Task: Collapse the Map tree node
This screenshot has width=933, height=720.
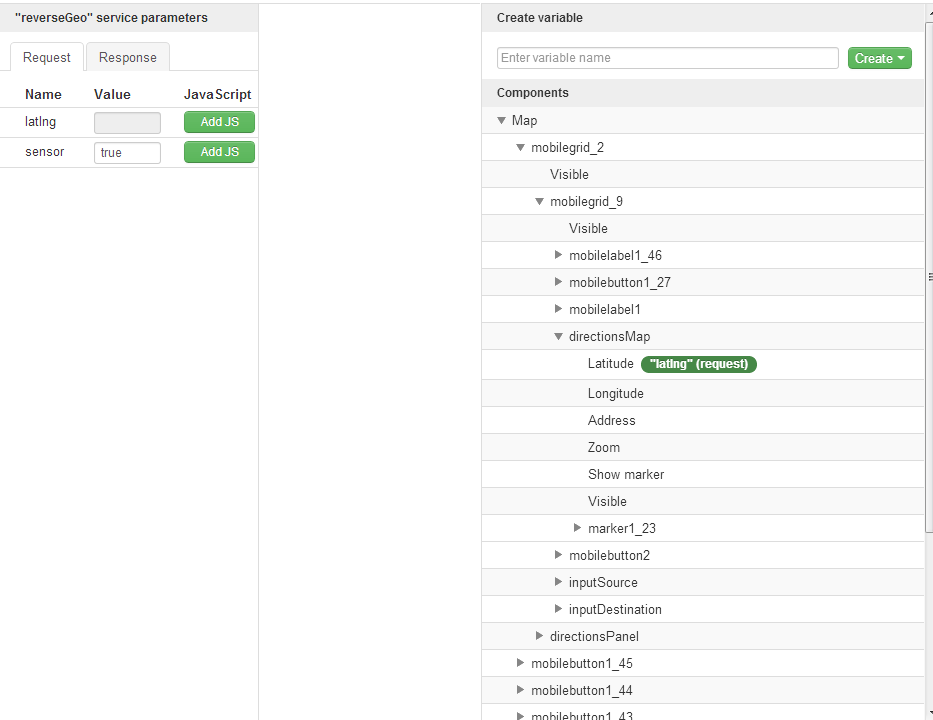Action: (x=501, y=120)
